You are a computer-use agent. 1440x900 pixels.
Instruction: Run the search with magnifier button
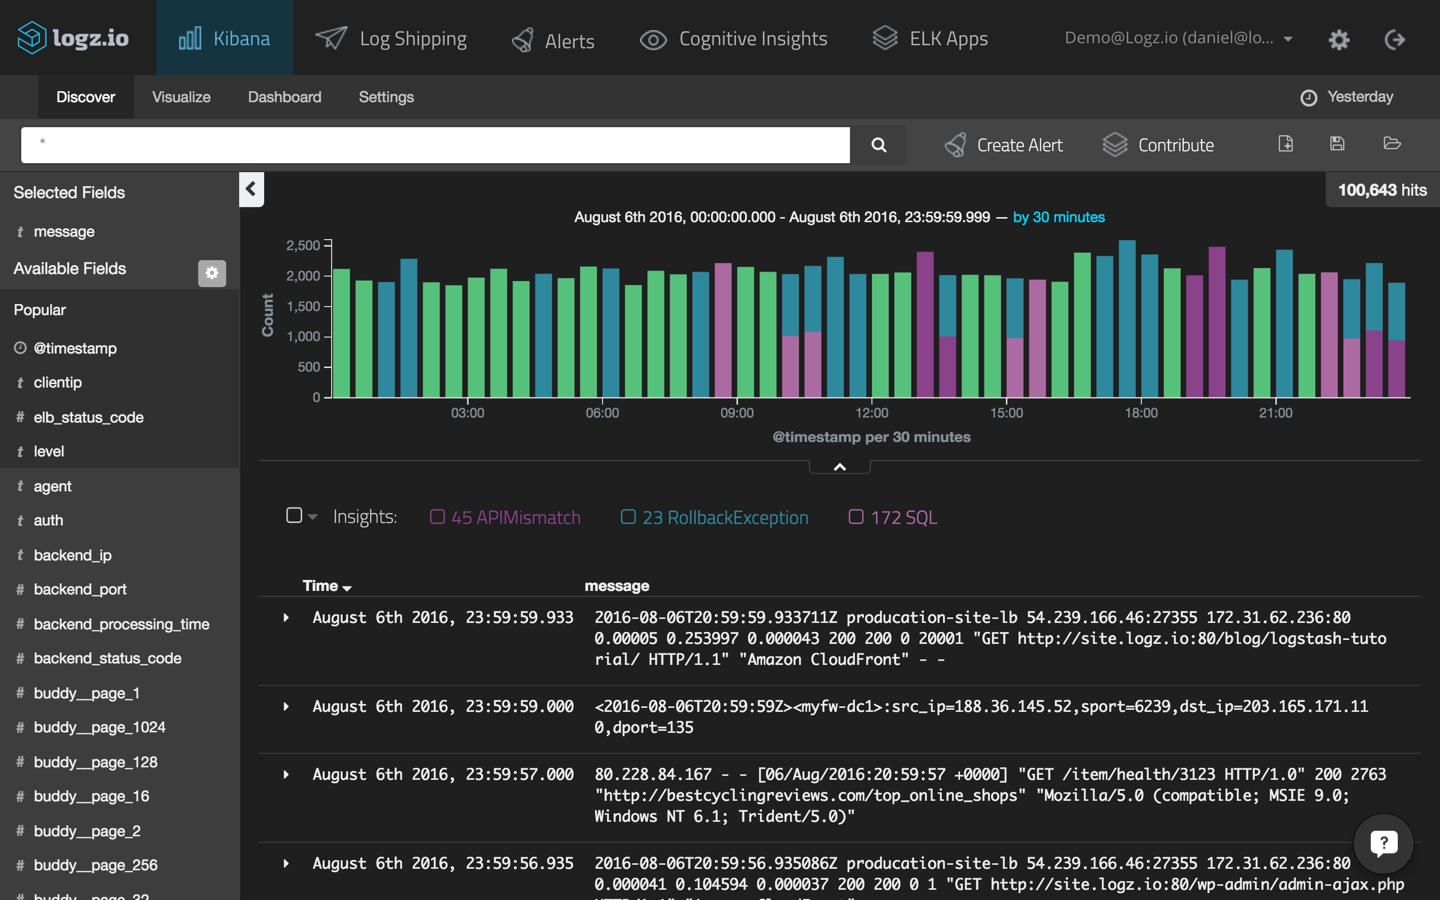coord(878,145)
